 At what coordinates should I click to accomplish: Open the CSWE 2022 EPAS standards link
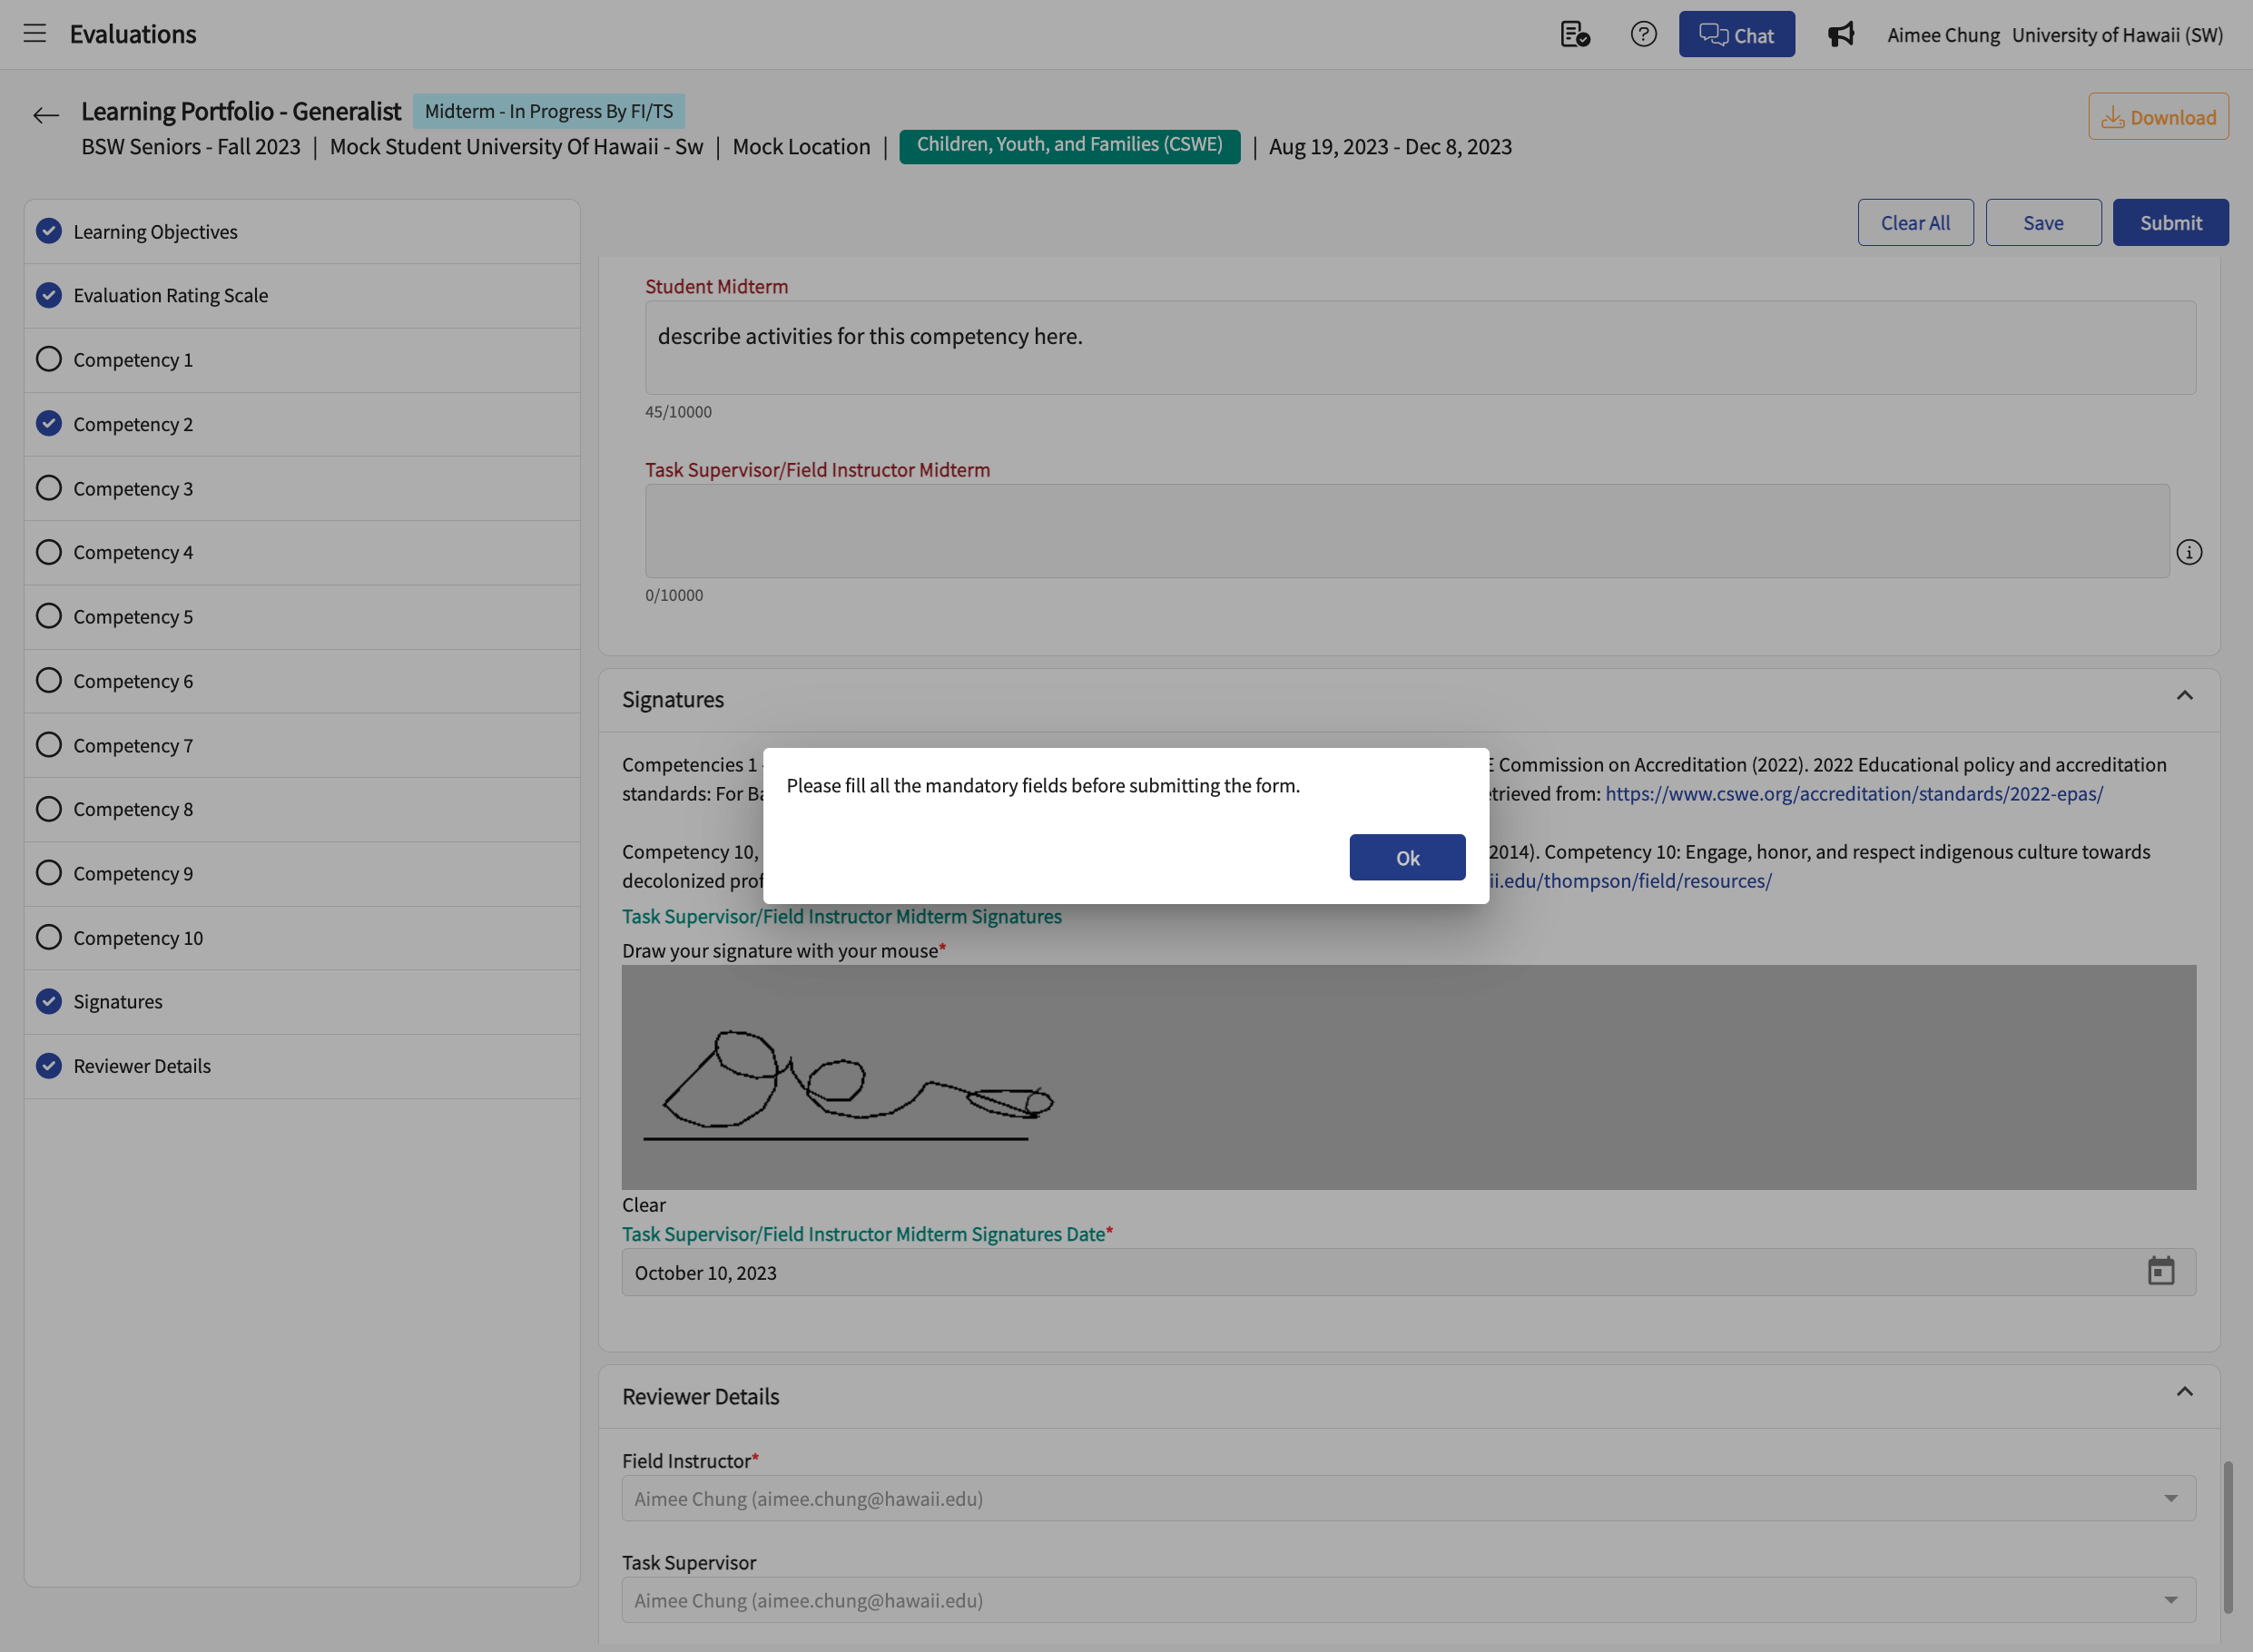[1854, 793]
